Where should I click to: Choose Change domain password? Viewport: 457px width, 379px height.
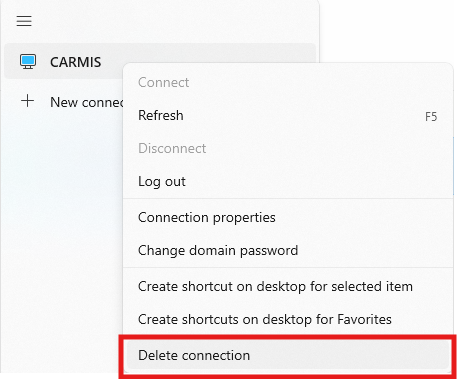(x=218, y=251)
